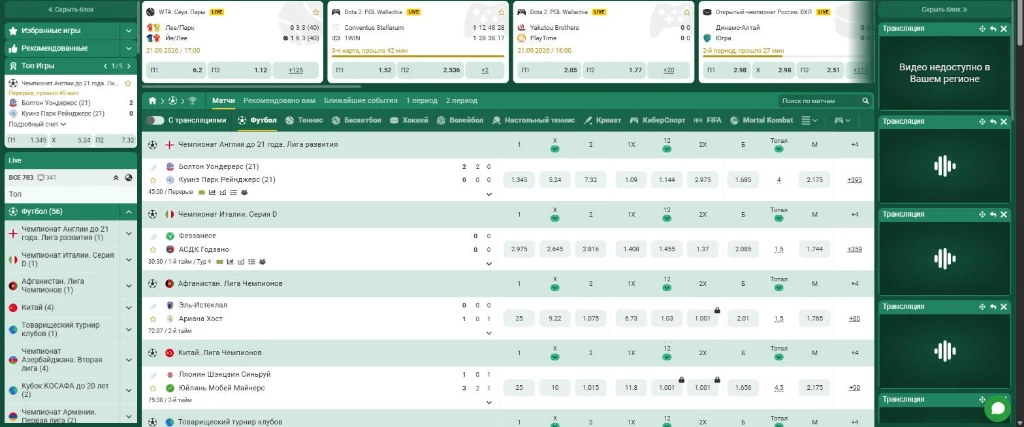
Task: Expand Fezzanese vs Godzano match markets
Action: (x=489, y=264)
